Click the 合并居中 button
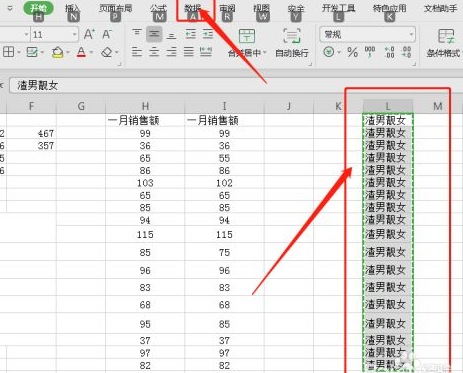The image size is (463, 373). pos(247,43)
